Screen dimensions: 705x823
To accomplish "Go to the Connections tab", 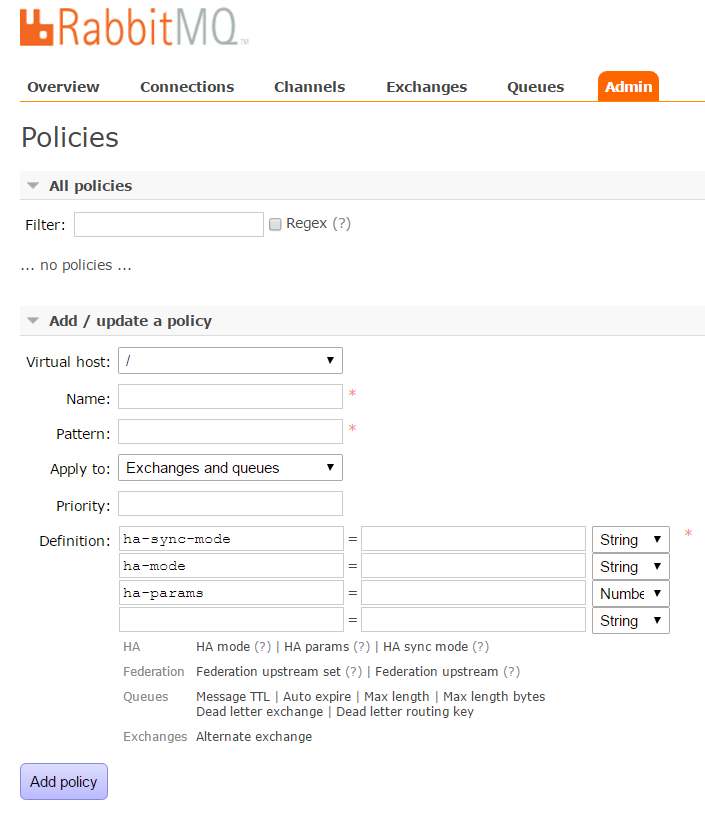I will 187,87.
